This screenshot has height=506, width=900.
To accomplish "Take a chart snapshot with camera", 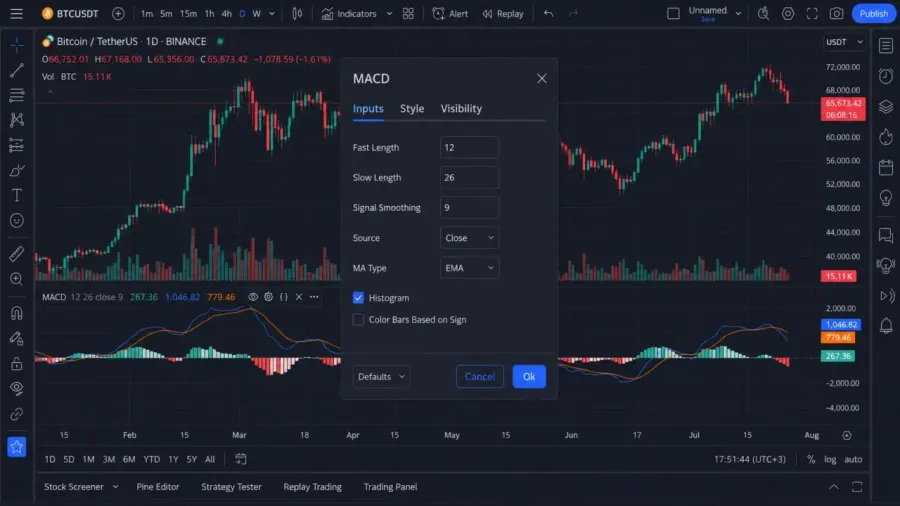I will (836, 13).
